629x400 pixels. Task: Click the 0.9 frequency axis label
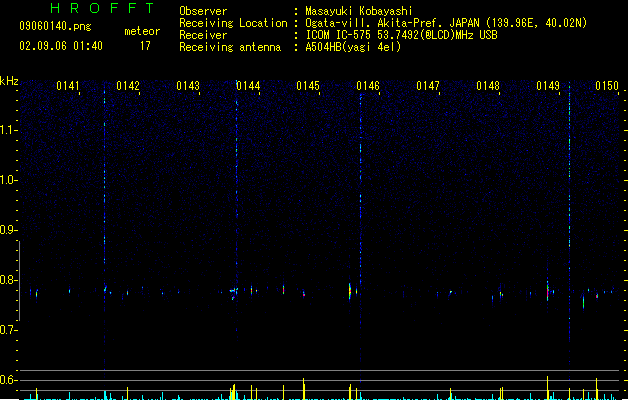pyautogui.click(x=9, y=230)
